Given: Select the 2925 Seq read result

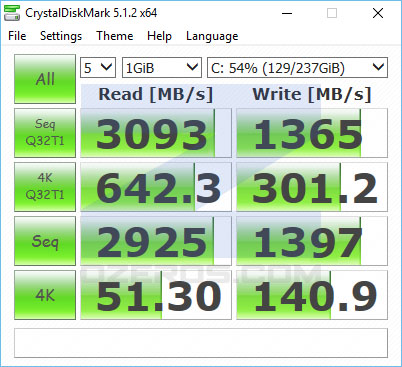Looking at the screenshot, I should click(x=156, y=241).
